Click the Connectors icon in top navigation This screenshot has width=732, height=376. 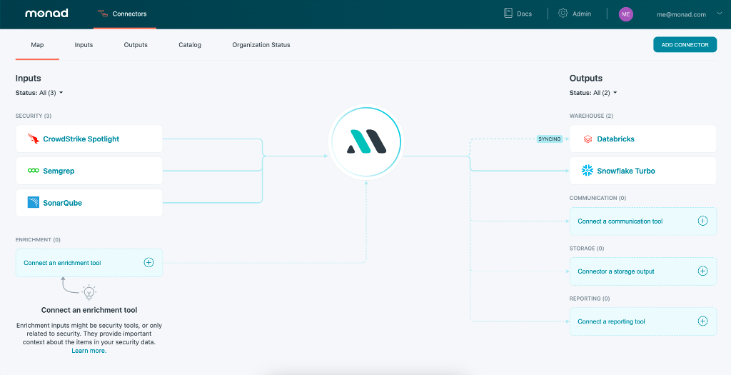click(x=103, y=14)
